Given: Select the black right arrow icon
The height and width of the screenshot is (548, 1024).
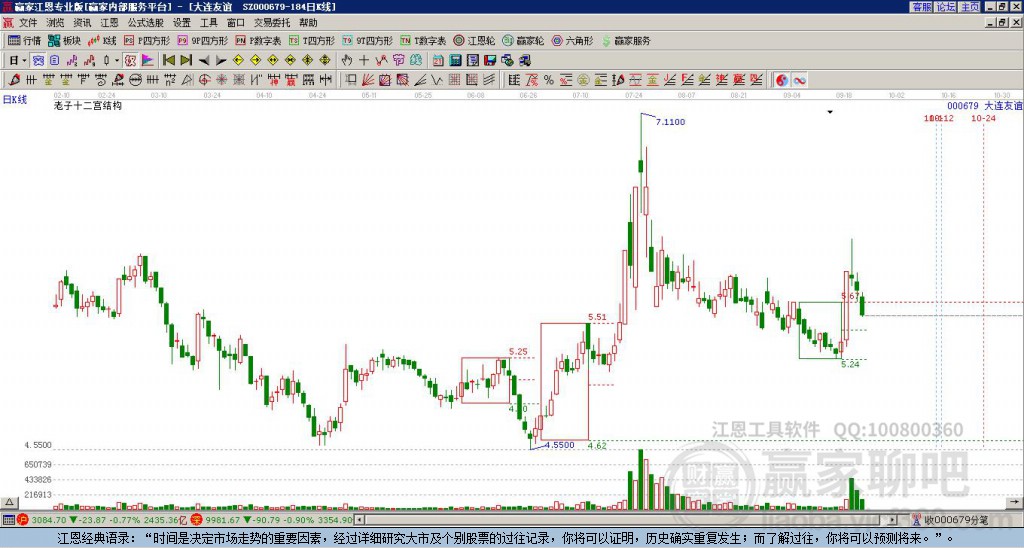Looking at the screenshot, I should pos(221,61).
